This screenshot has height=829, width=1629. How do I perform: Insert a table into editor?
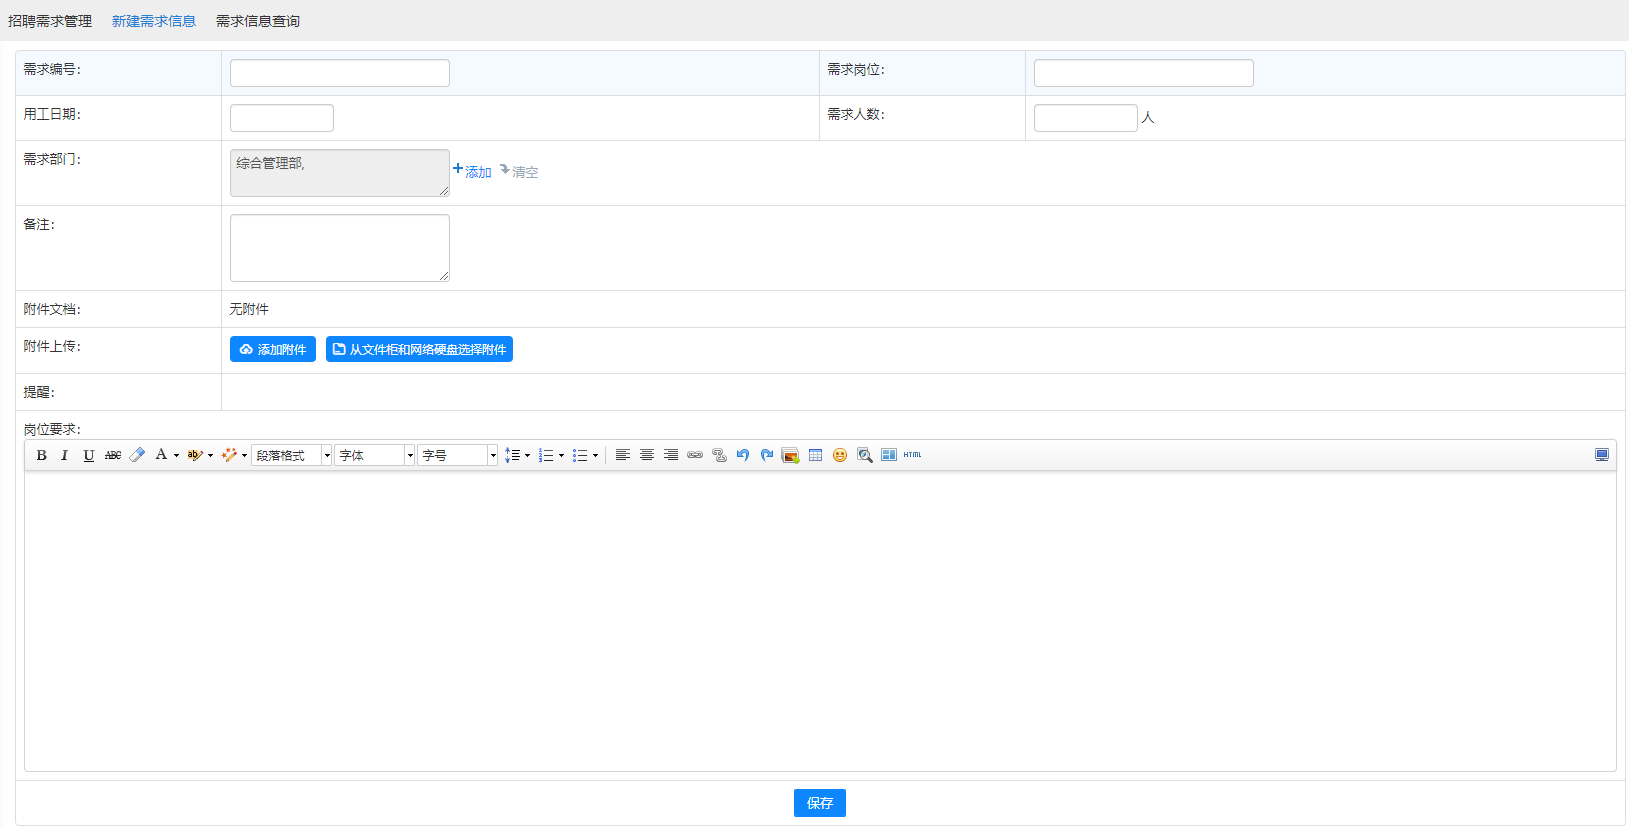(x=815, y=455)
